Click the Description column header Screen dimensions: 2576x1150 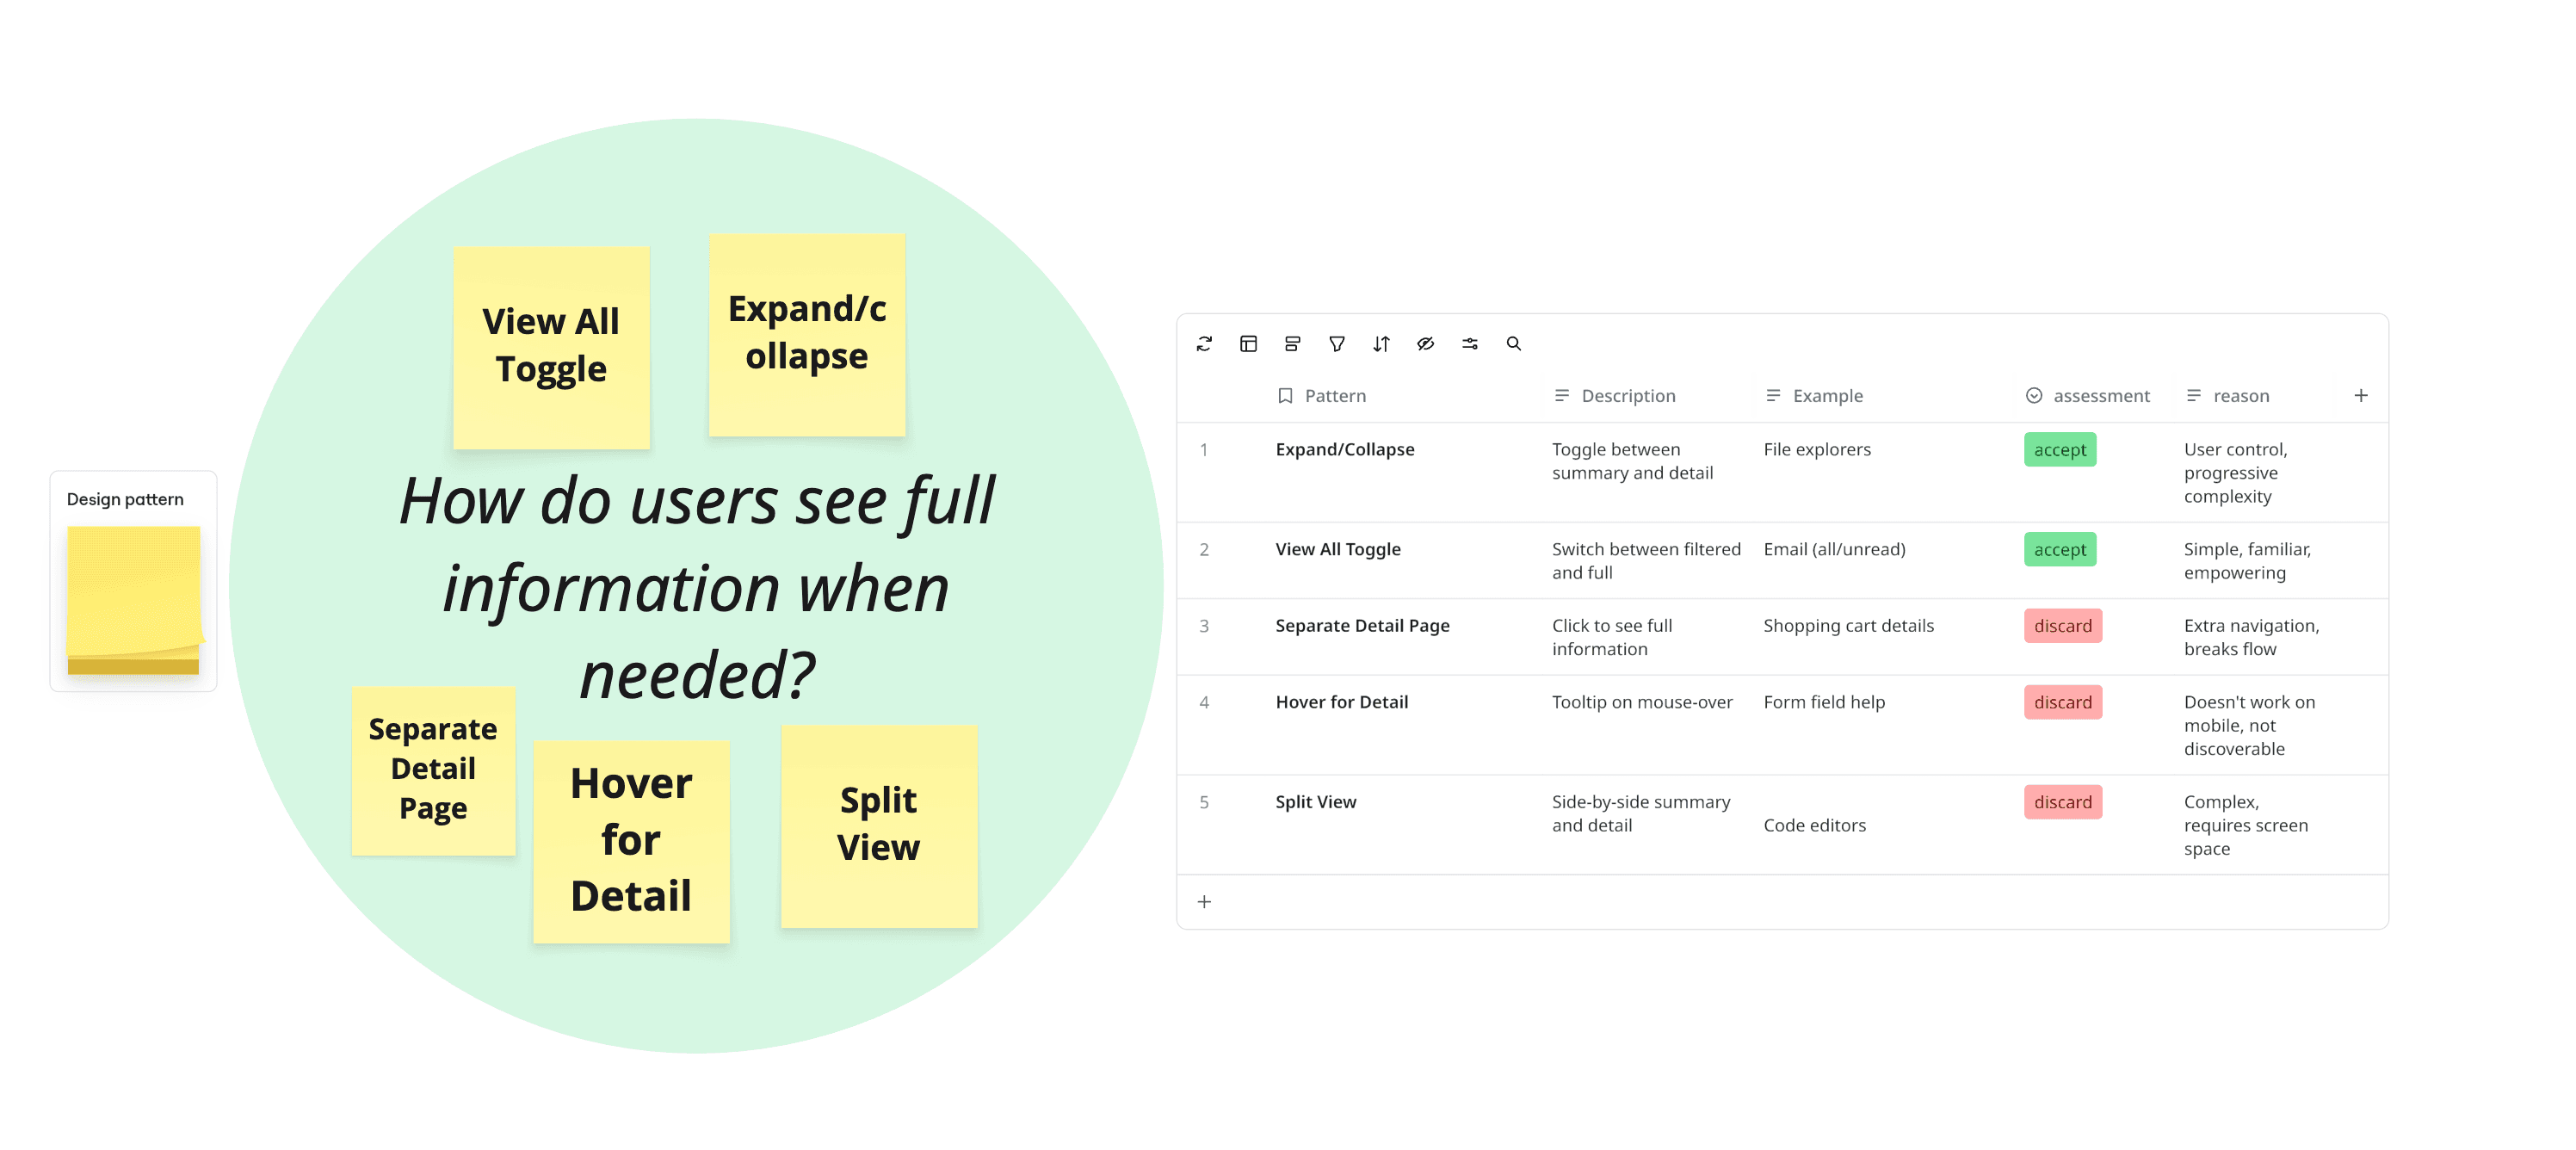1614,396
